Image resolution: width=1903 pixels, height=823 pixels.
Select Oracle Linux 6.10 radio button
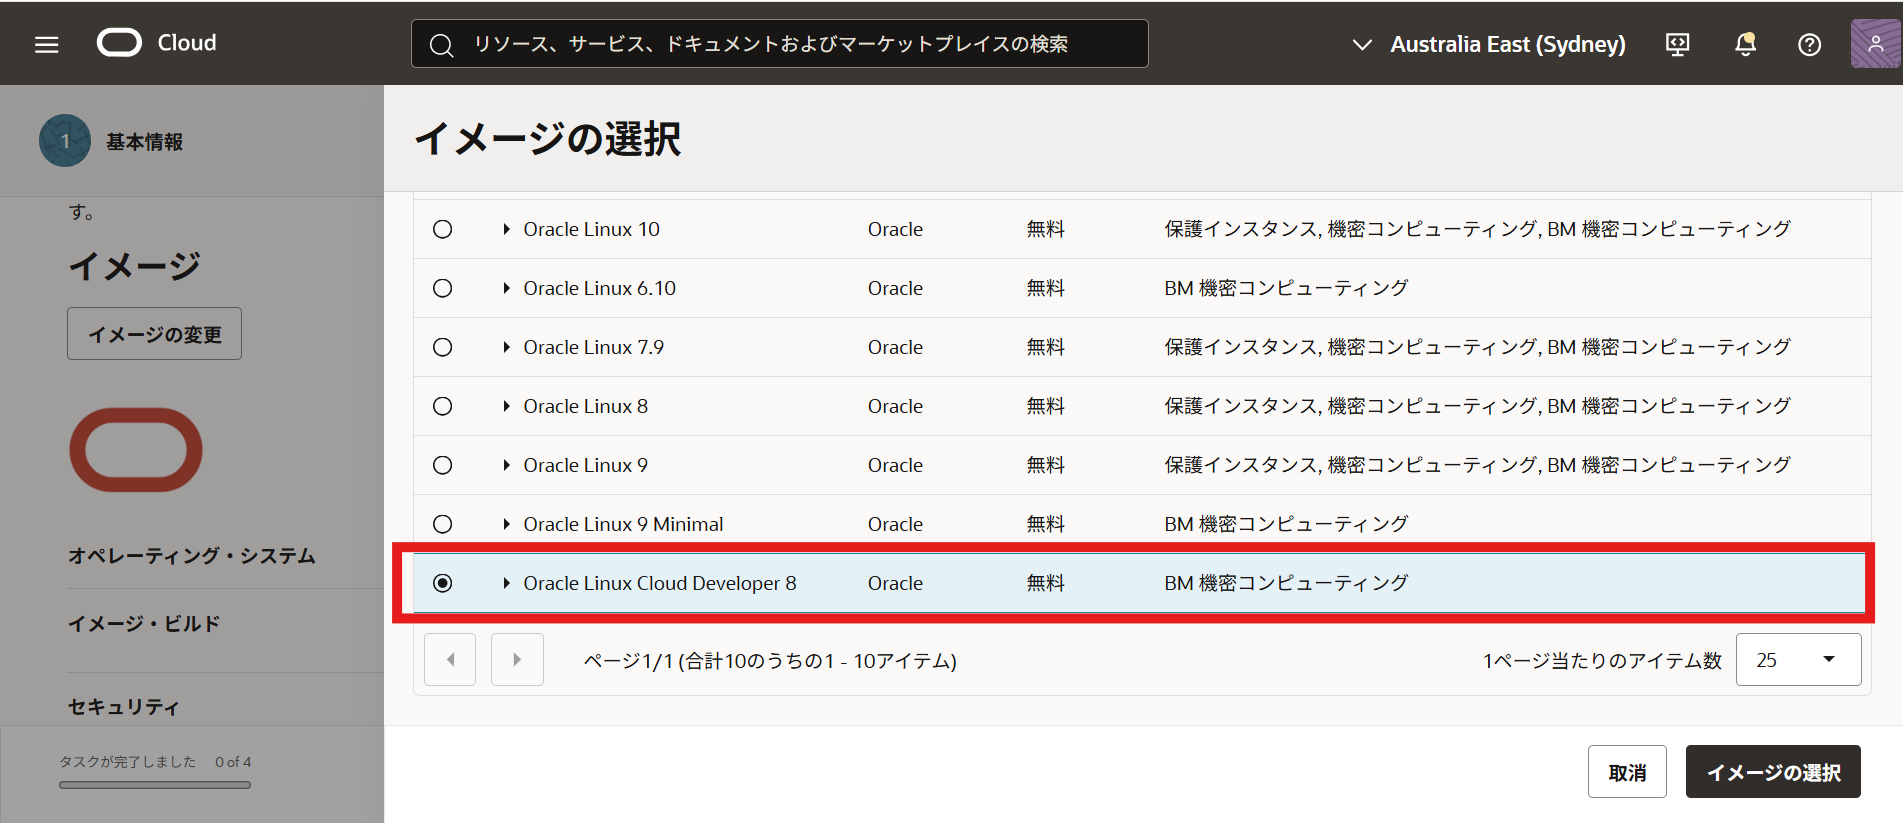(442, 288)
